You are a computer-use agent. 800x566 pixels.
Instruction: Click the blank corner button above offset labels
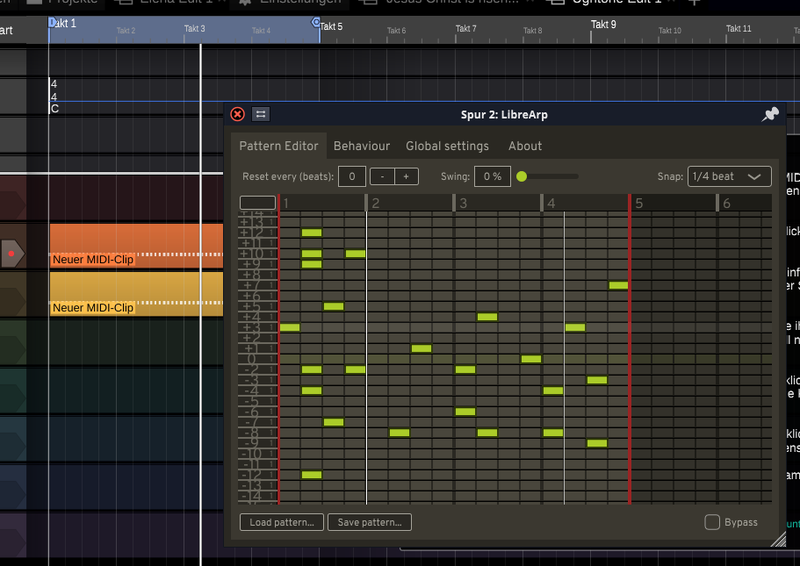click(x=258, y=203)
